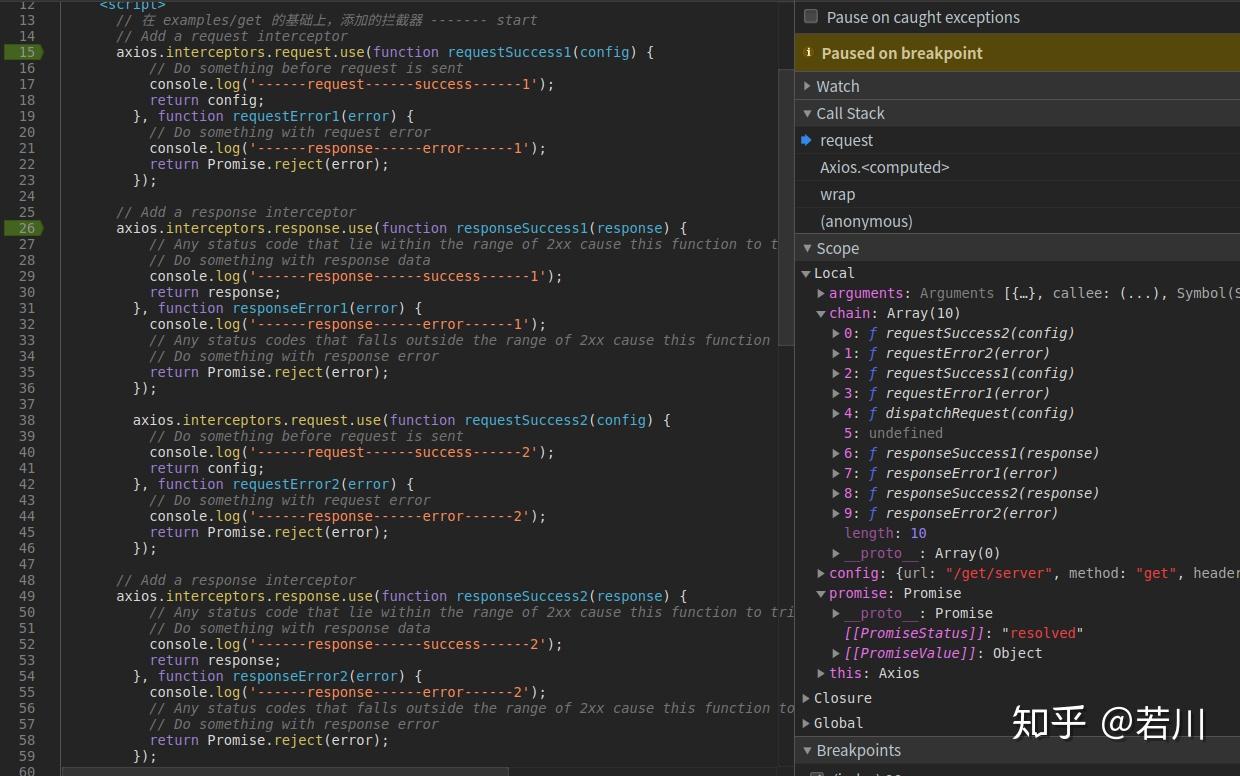Collapse the Call Stack section
Screen dimensions: 1240x776
click(x=807, y=113)
